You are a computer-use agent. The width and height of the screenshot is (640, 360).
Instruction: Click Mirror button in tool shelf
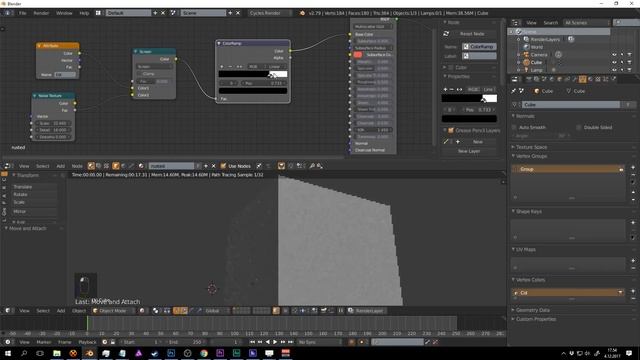[x=34, y=211]
